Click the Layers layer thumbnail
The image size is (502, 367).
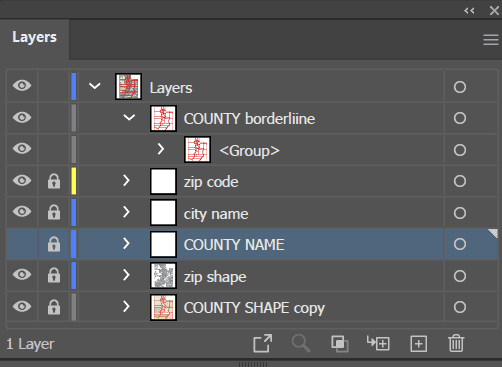pyautogui.click(x=128, y=86)
